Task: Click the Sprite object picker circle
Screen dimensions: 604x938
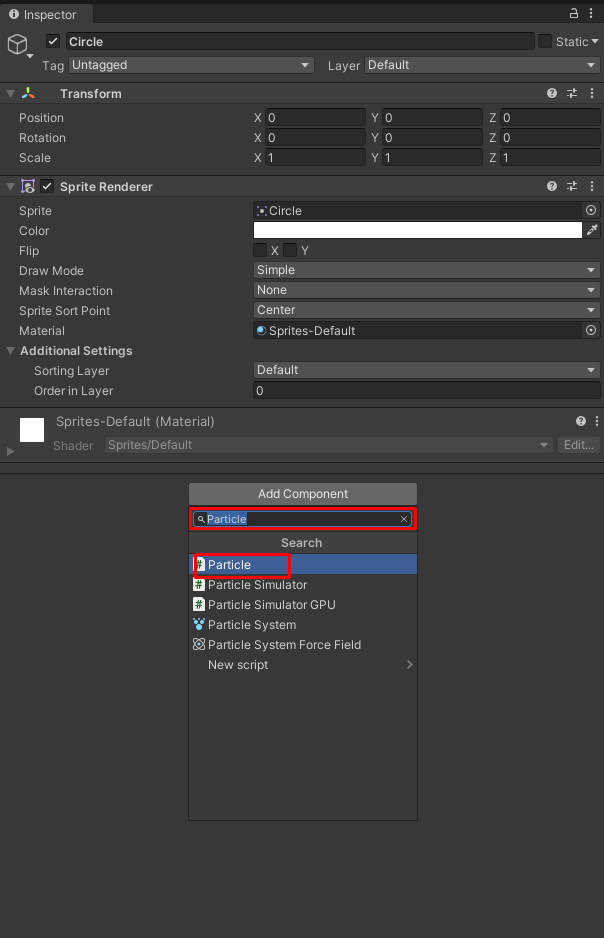Action: [x=591, y=210]
